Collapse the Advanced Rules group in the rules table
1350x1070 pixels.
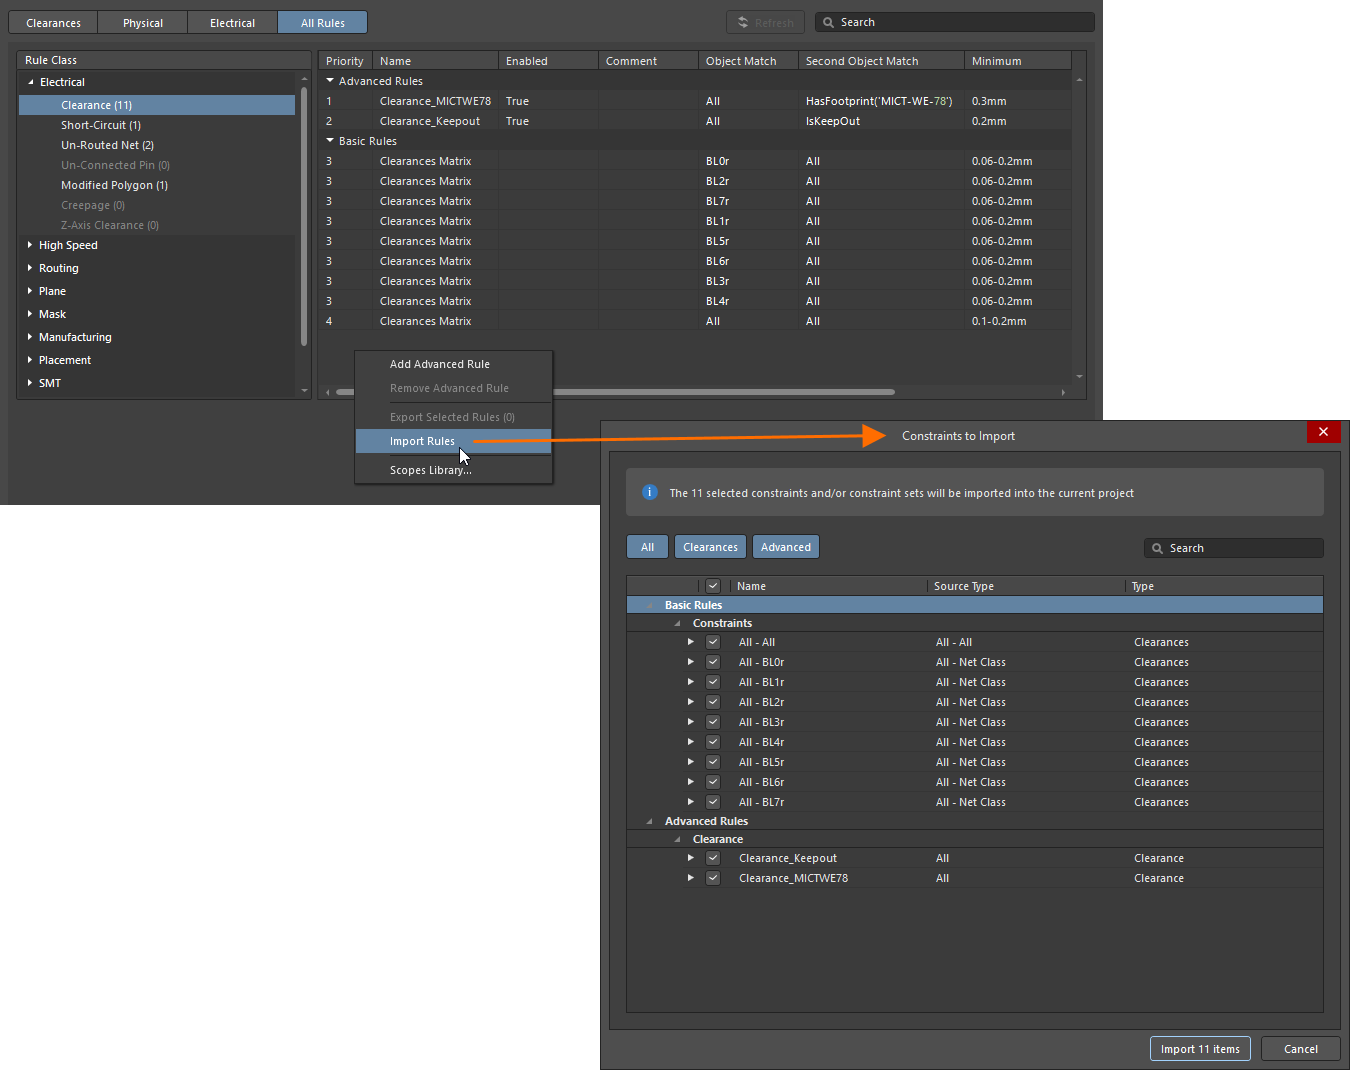(x=330, y=81)
